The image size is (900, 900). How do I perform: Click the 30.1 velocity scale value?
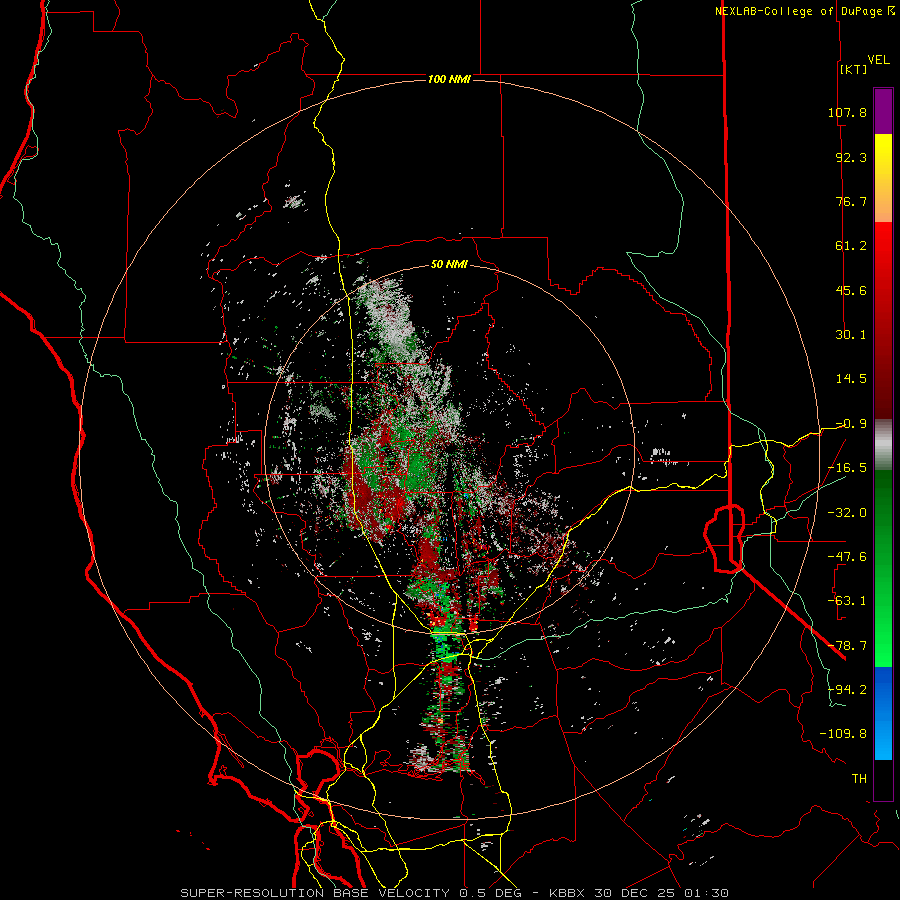(x=851, y=335)
